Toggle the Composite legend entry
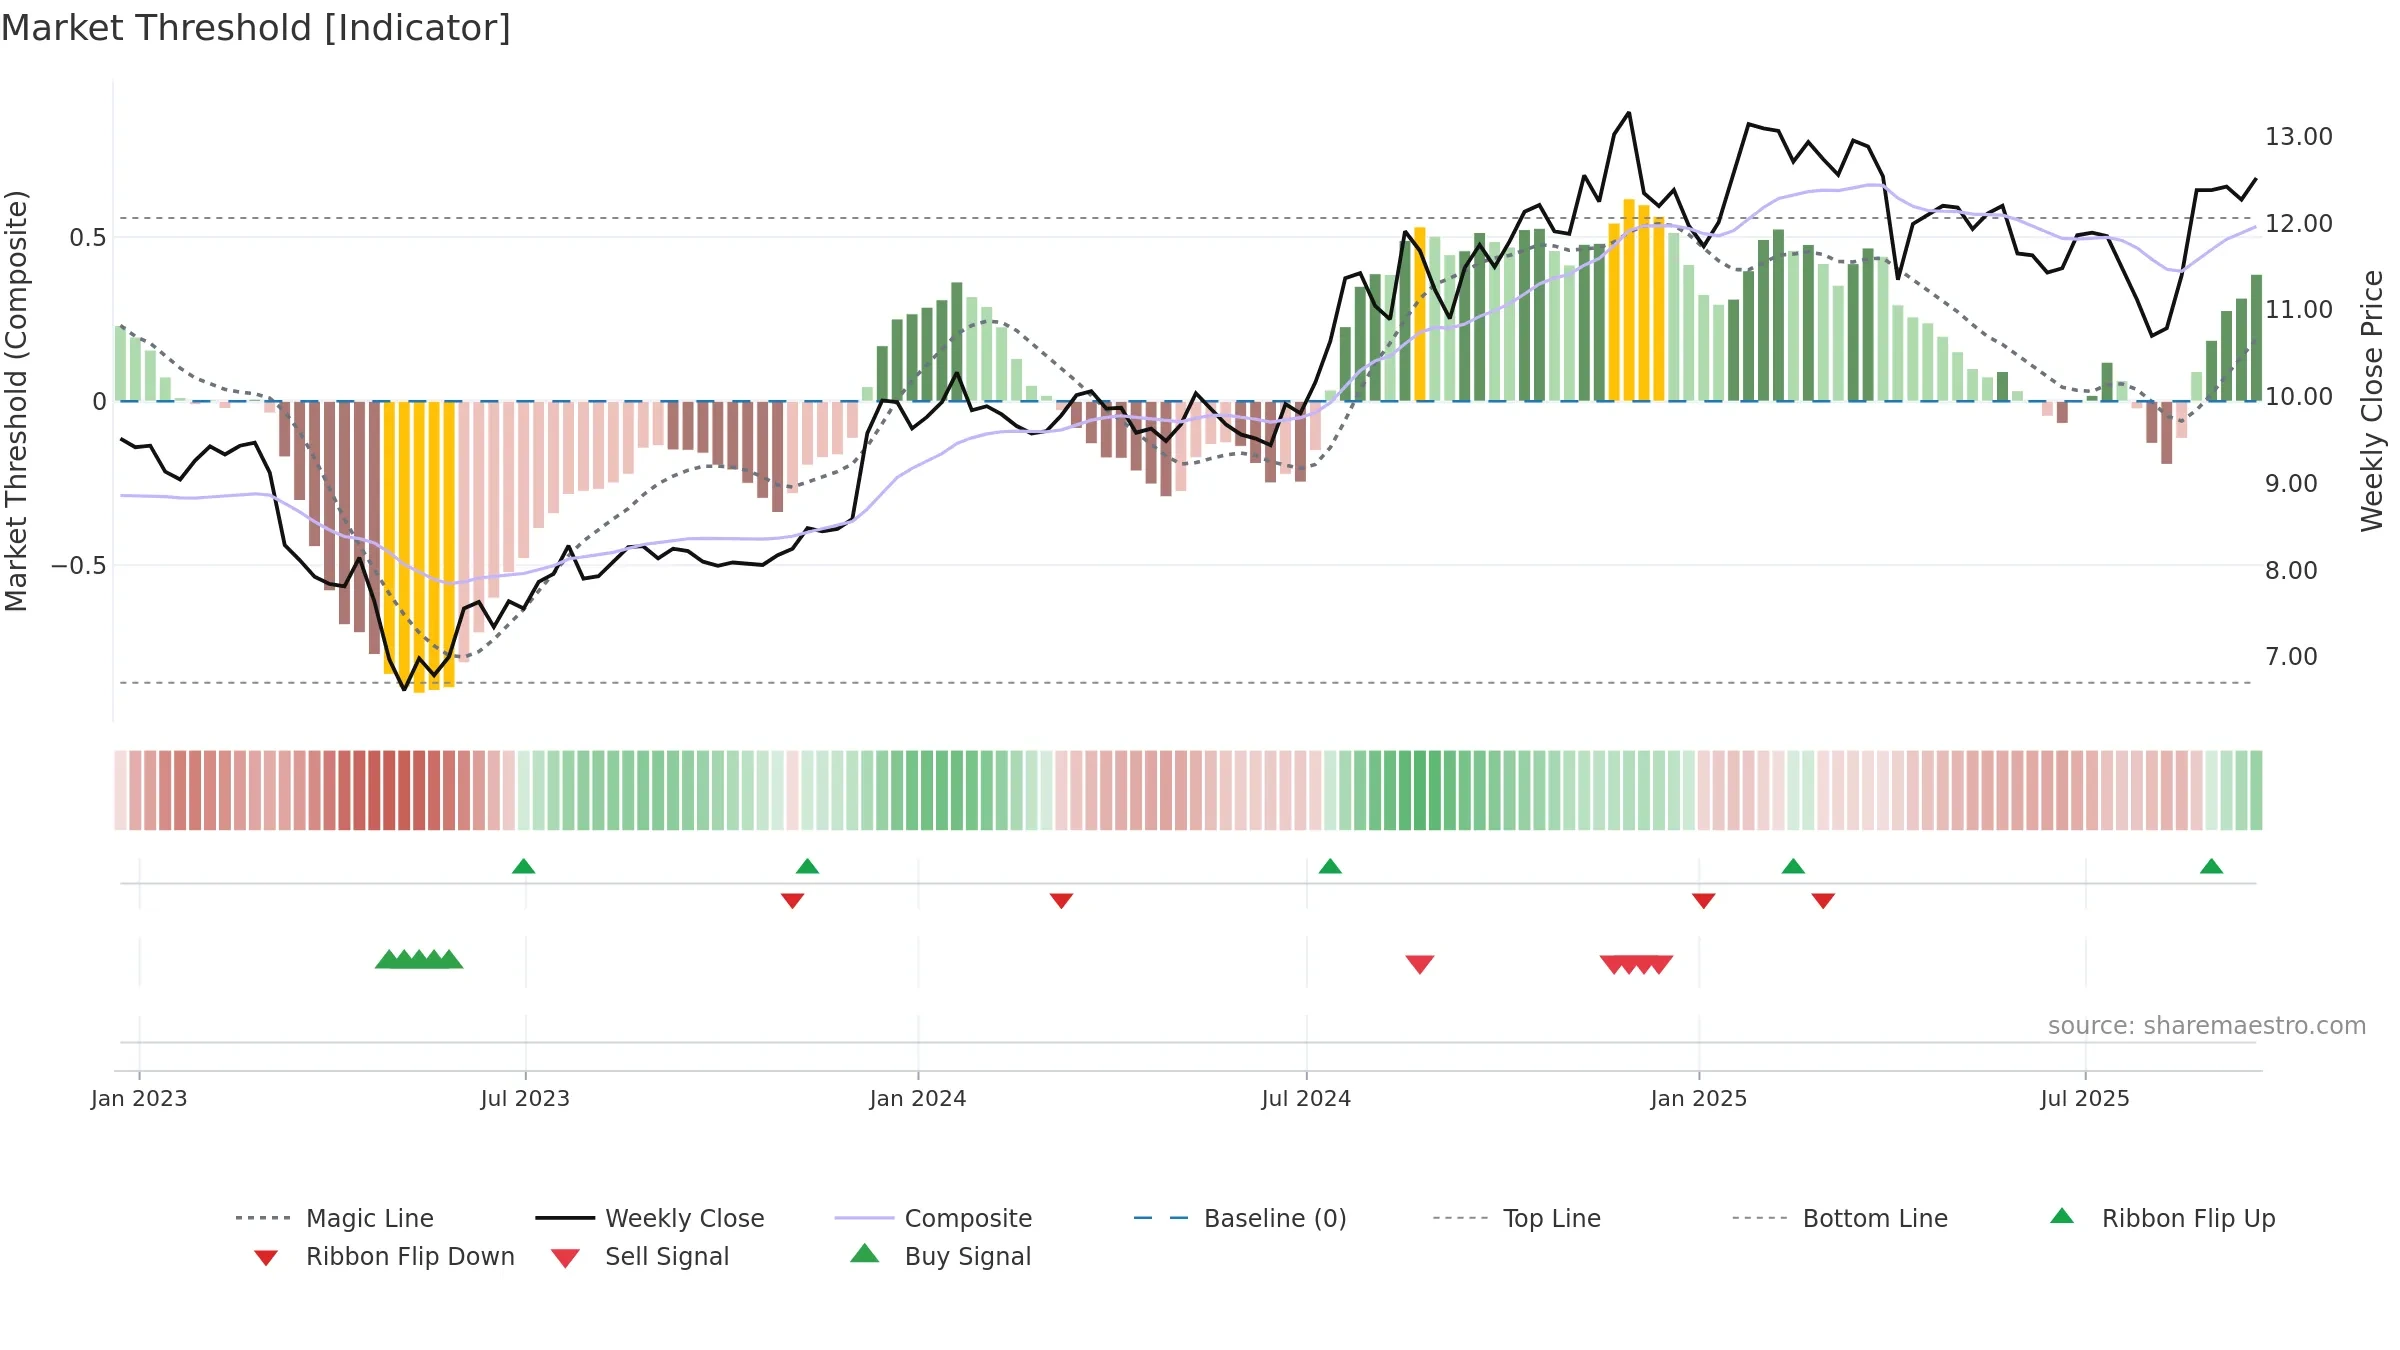This screenshot has height=1350, width=2400. (933, 1218)
